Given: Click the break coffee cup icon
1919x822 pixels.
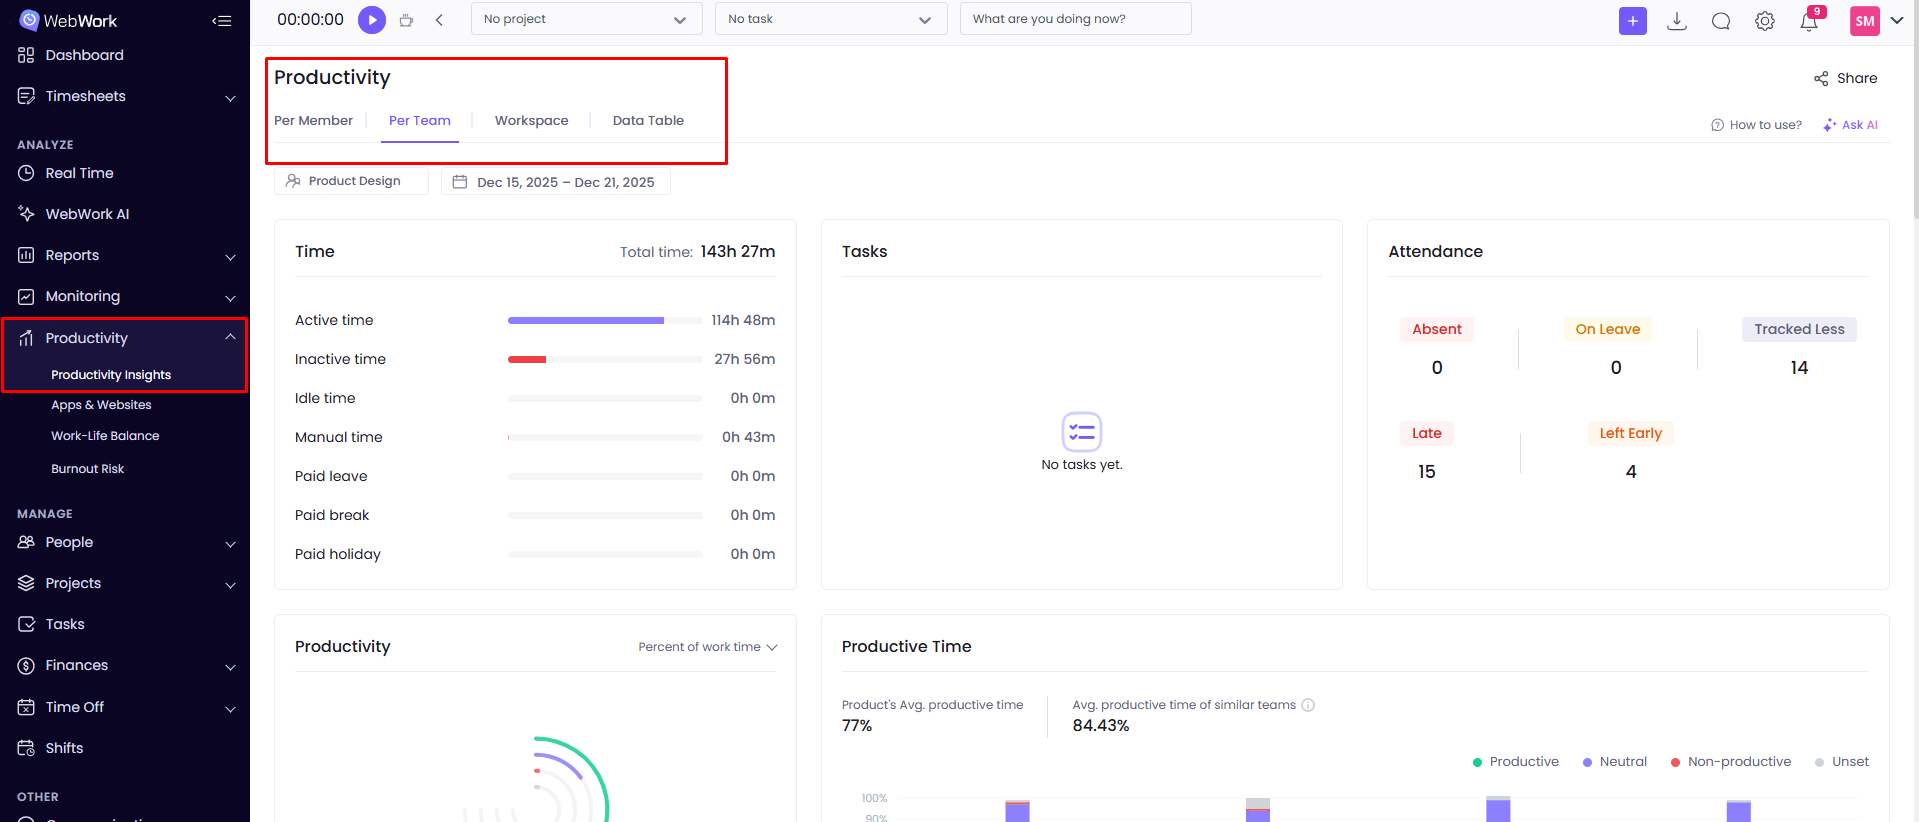Looking at the screenshot, I should pyautogui.click(x=406, y=20).
